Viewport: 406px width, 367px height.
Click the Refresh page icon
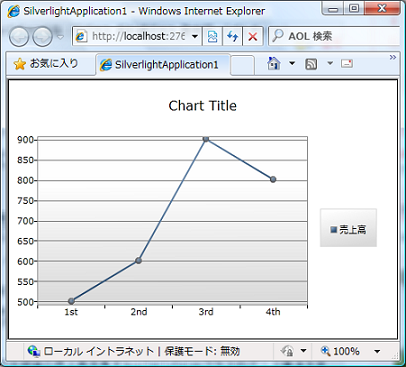232,36
